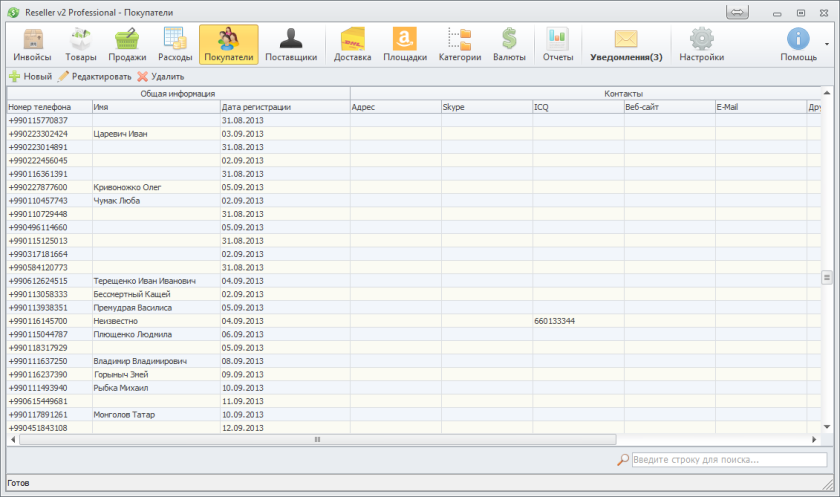The image size is (840, 497).
Task: Open the Поставщики (Suppliers) section
Action: pyautogui.click(x=291, y=45)
